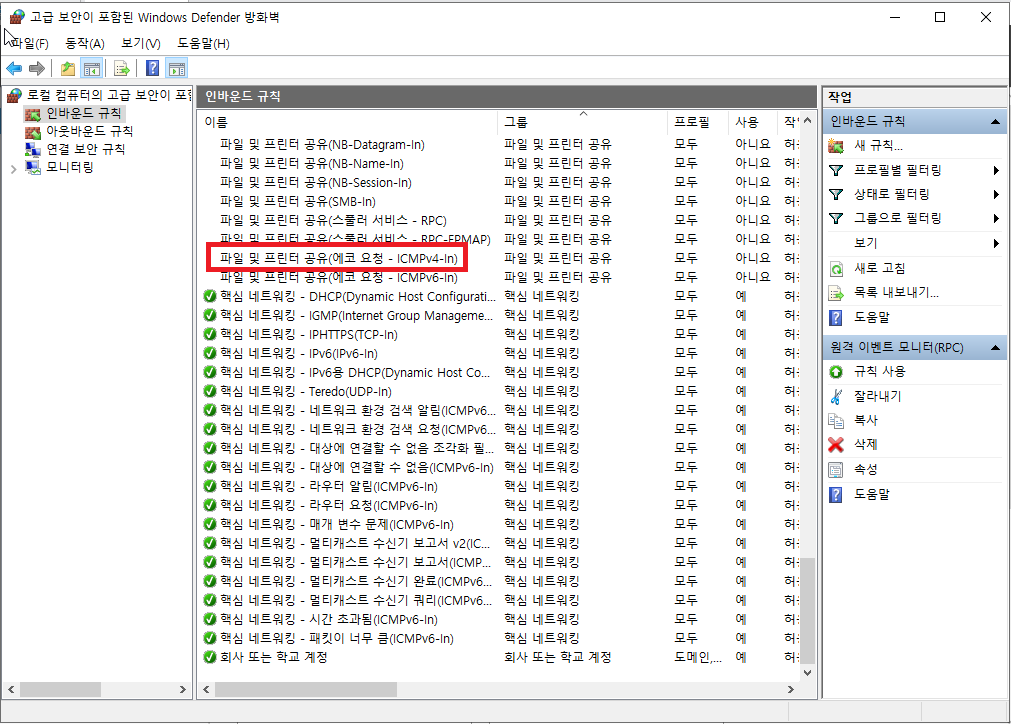1011x724 pixels.
Task: Sort by the 프로필 column header
Action: 698,122
